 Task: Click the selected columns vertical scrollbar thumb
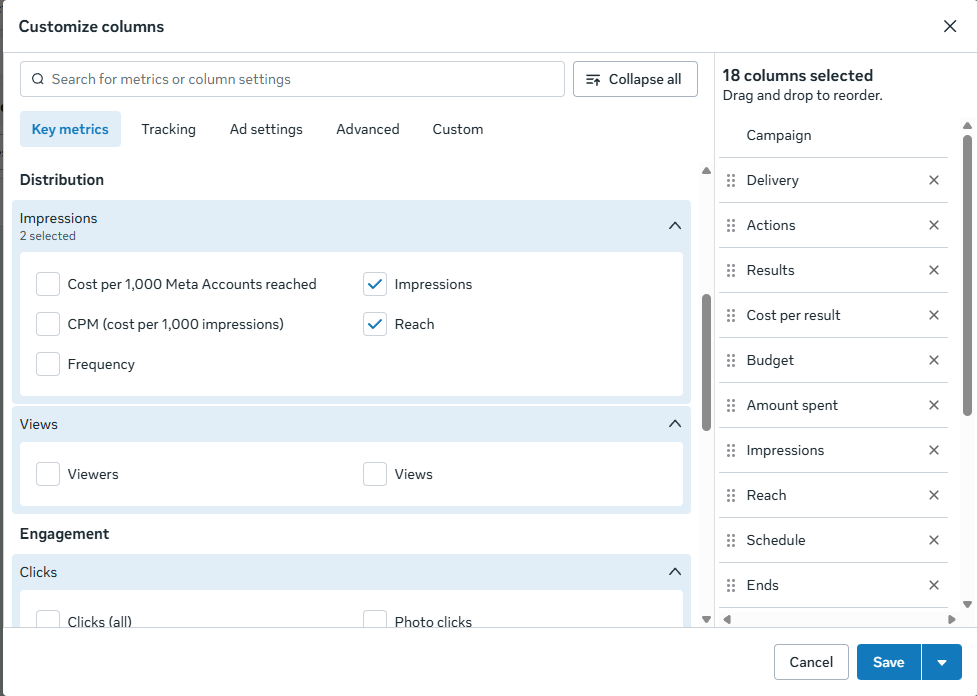coord(967,275)
